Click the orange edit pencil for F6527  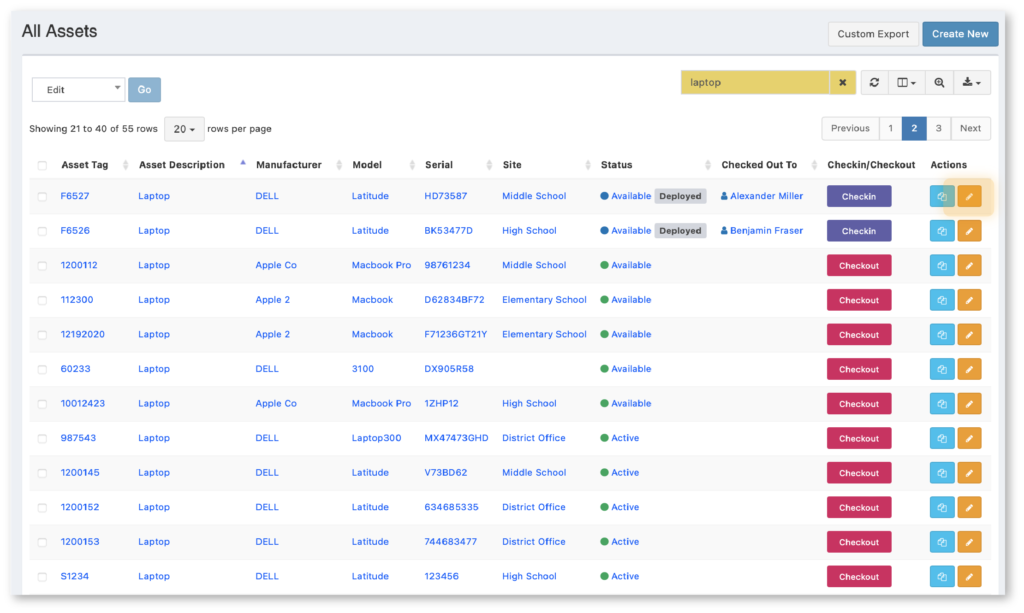(x=969, y=196)
